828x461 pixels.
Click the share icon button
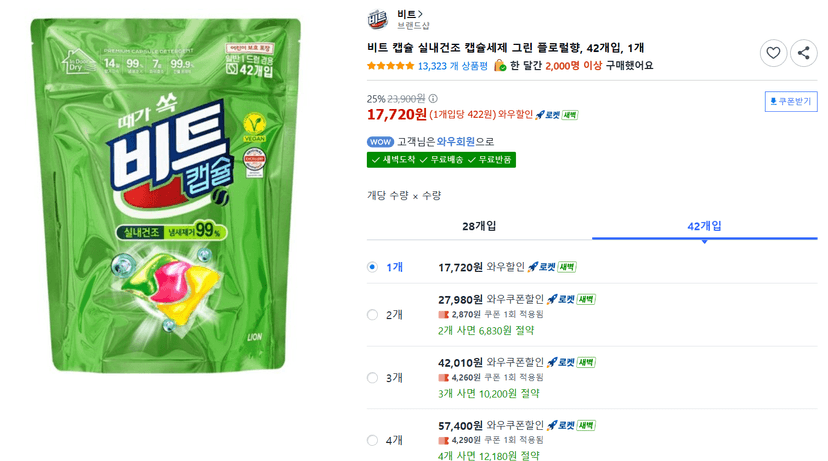[x=803, y=53]
